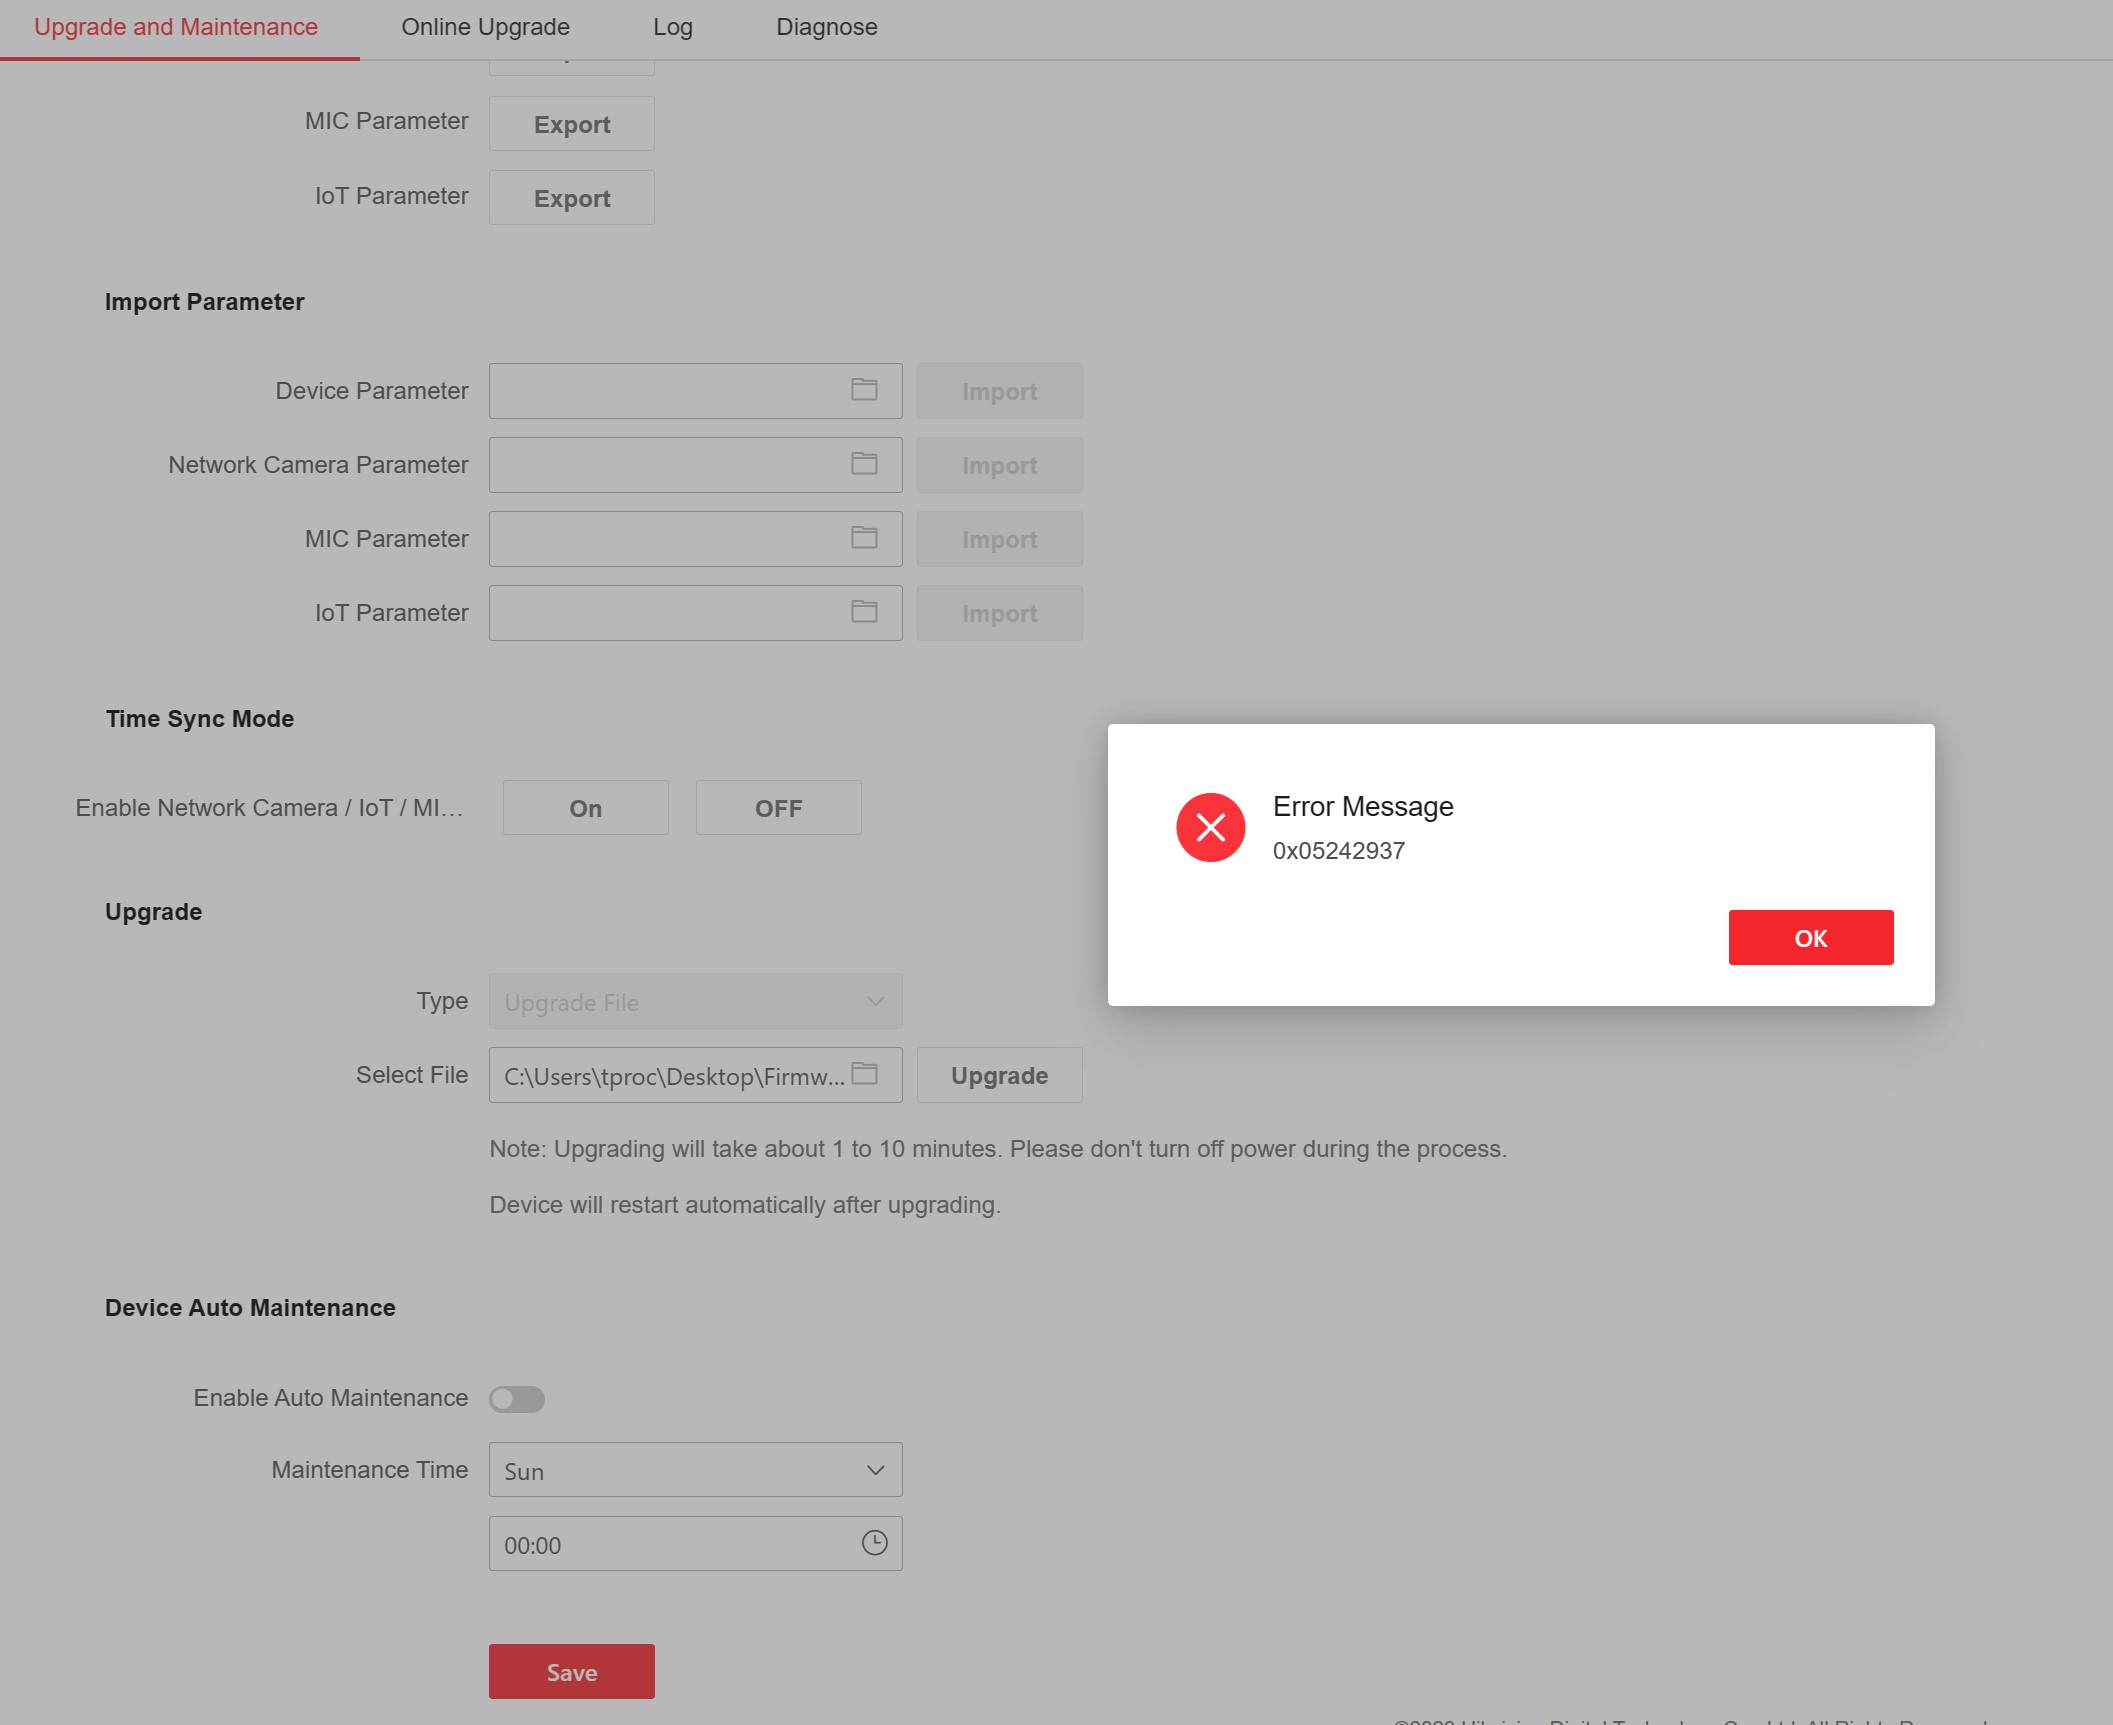
Task: Click the red Save button
Action: 571,1672
